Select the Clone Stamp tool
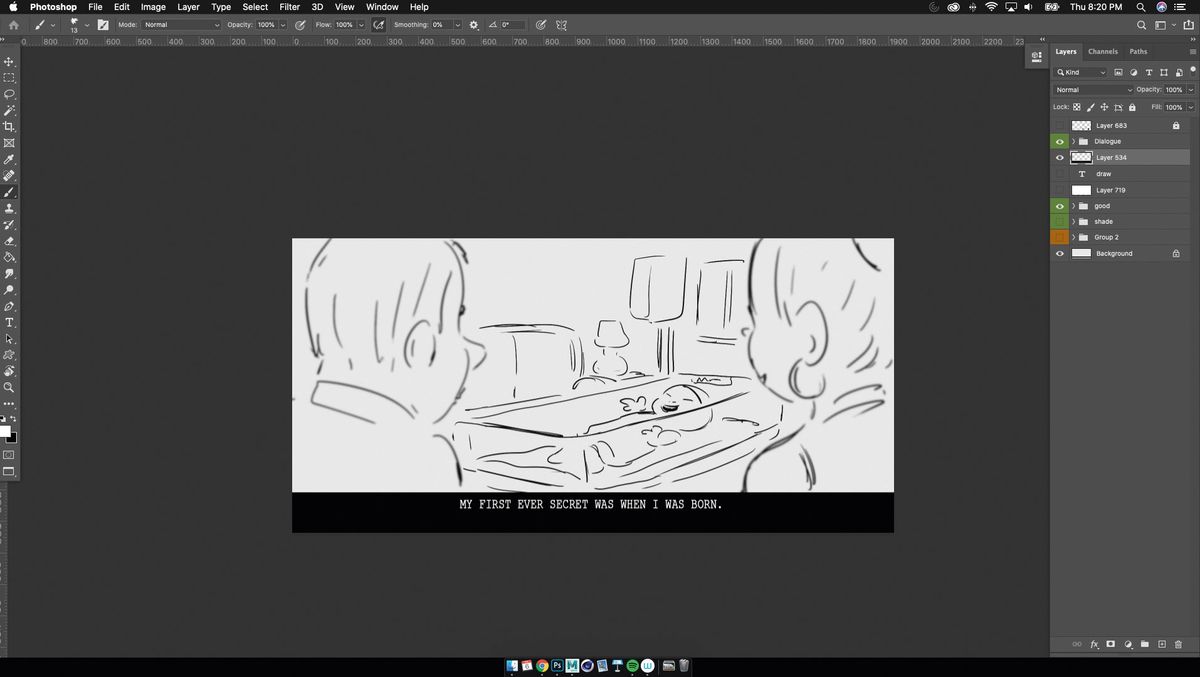 click(x=9, y=208)
